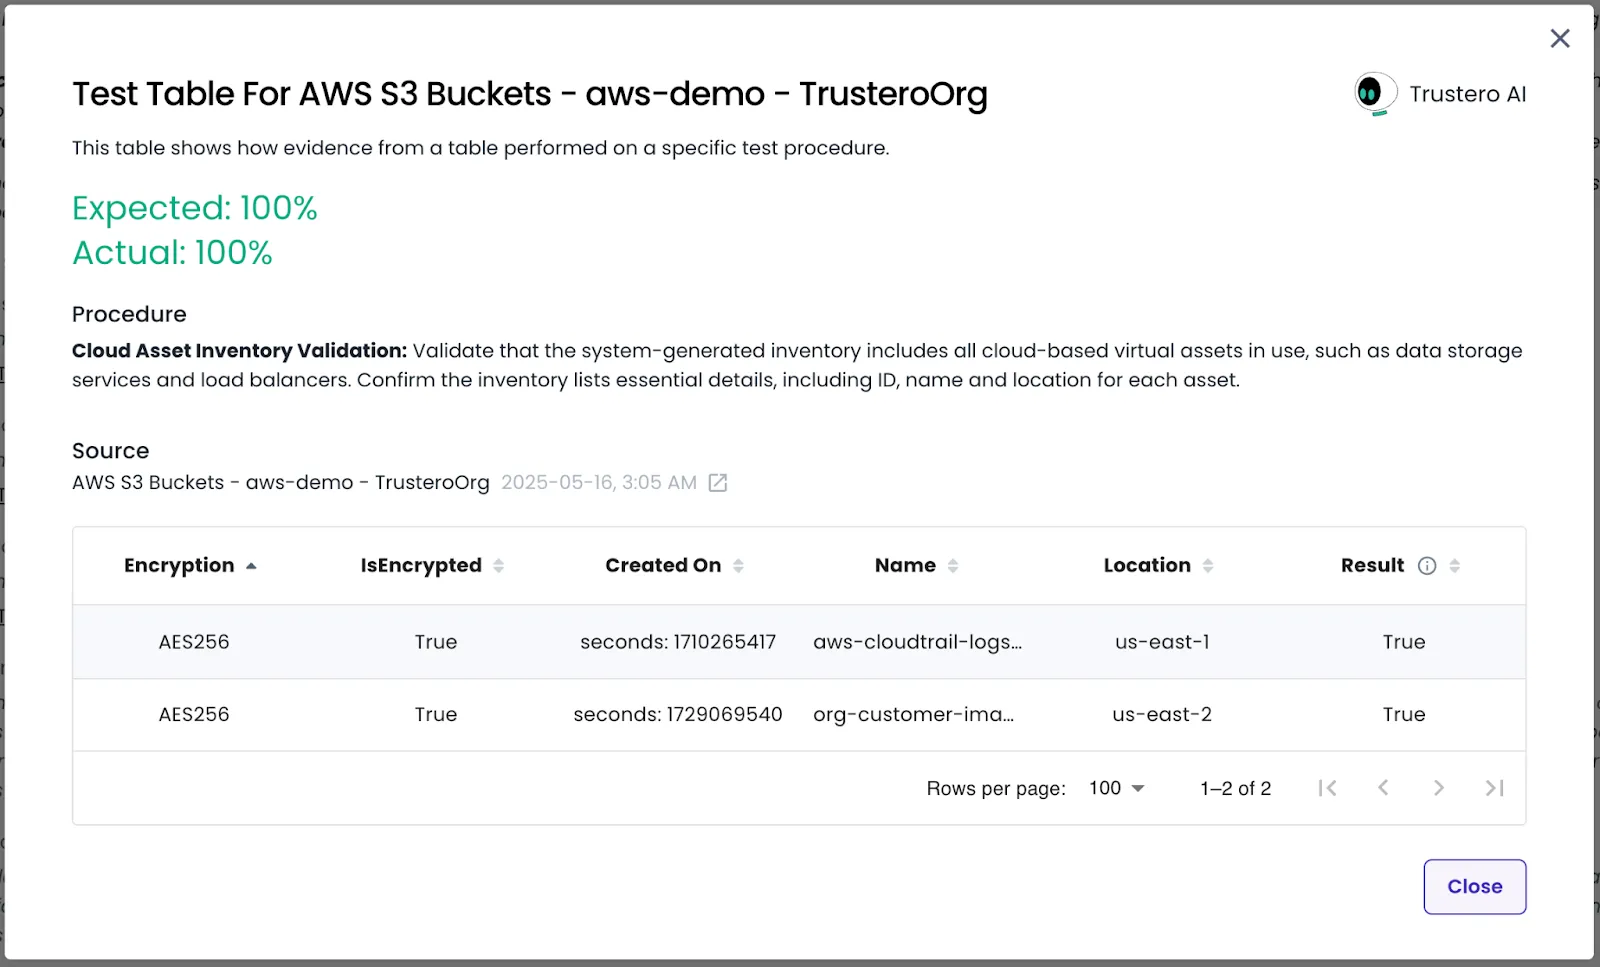Click the source timestamp 2025-05-16, 3:05 AM
Viewport: 1600px width, 967px height.
pyautogui.click(x=599, y=483)
